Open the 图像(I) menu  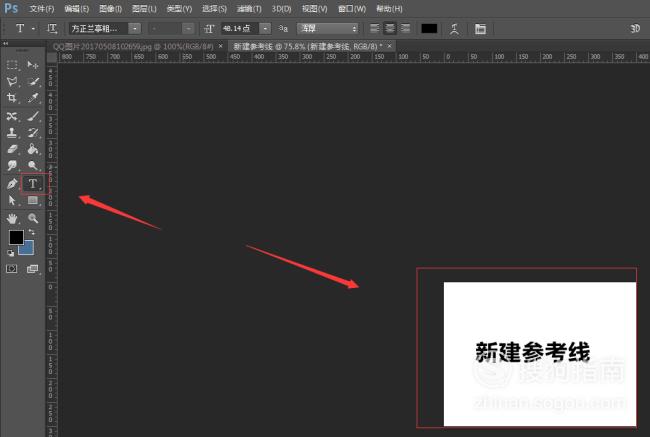pos(110,9)
